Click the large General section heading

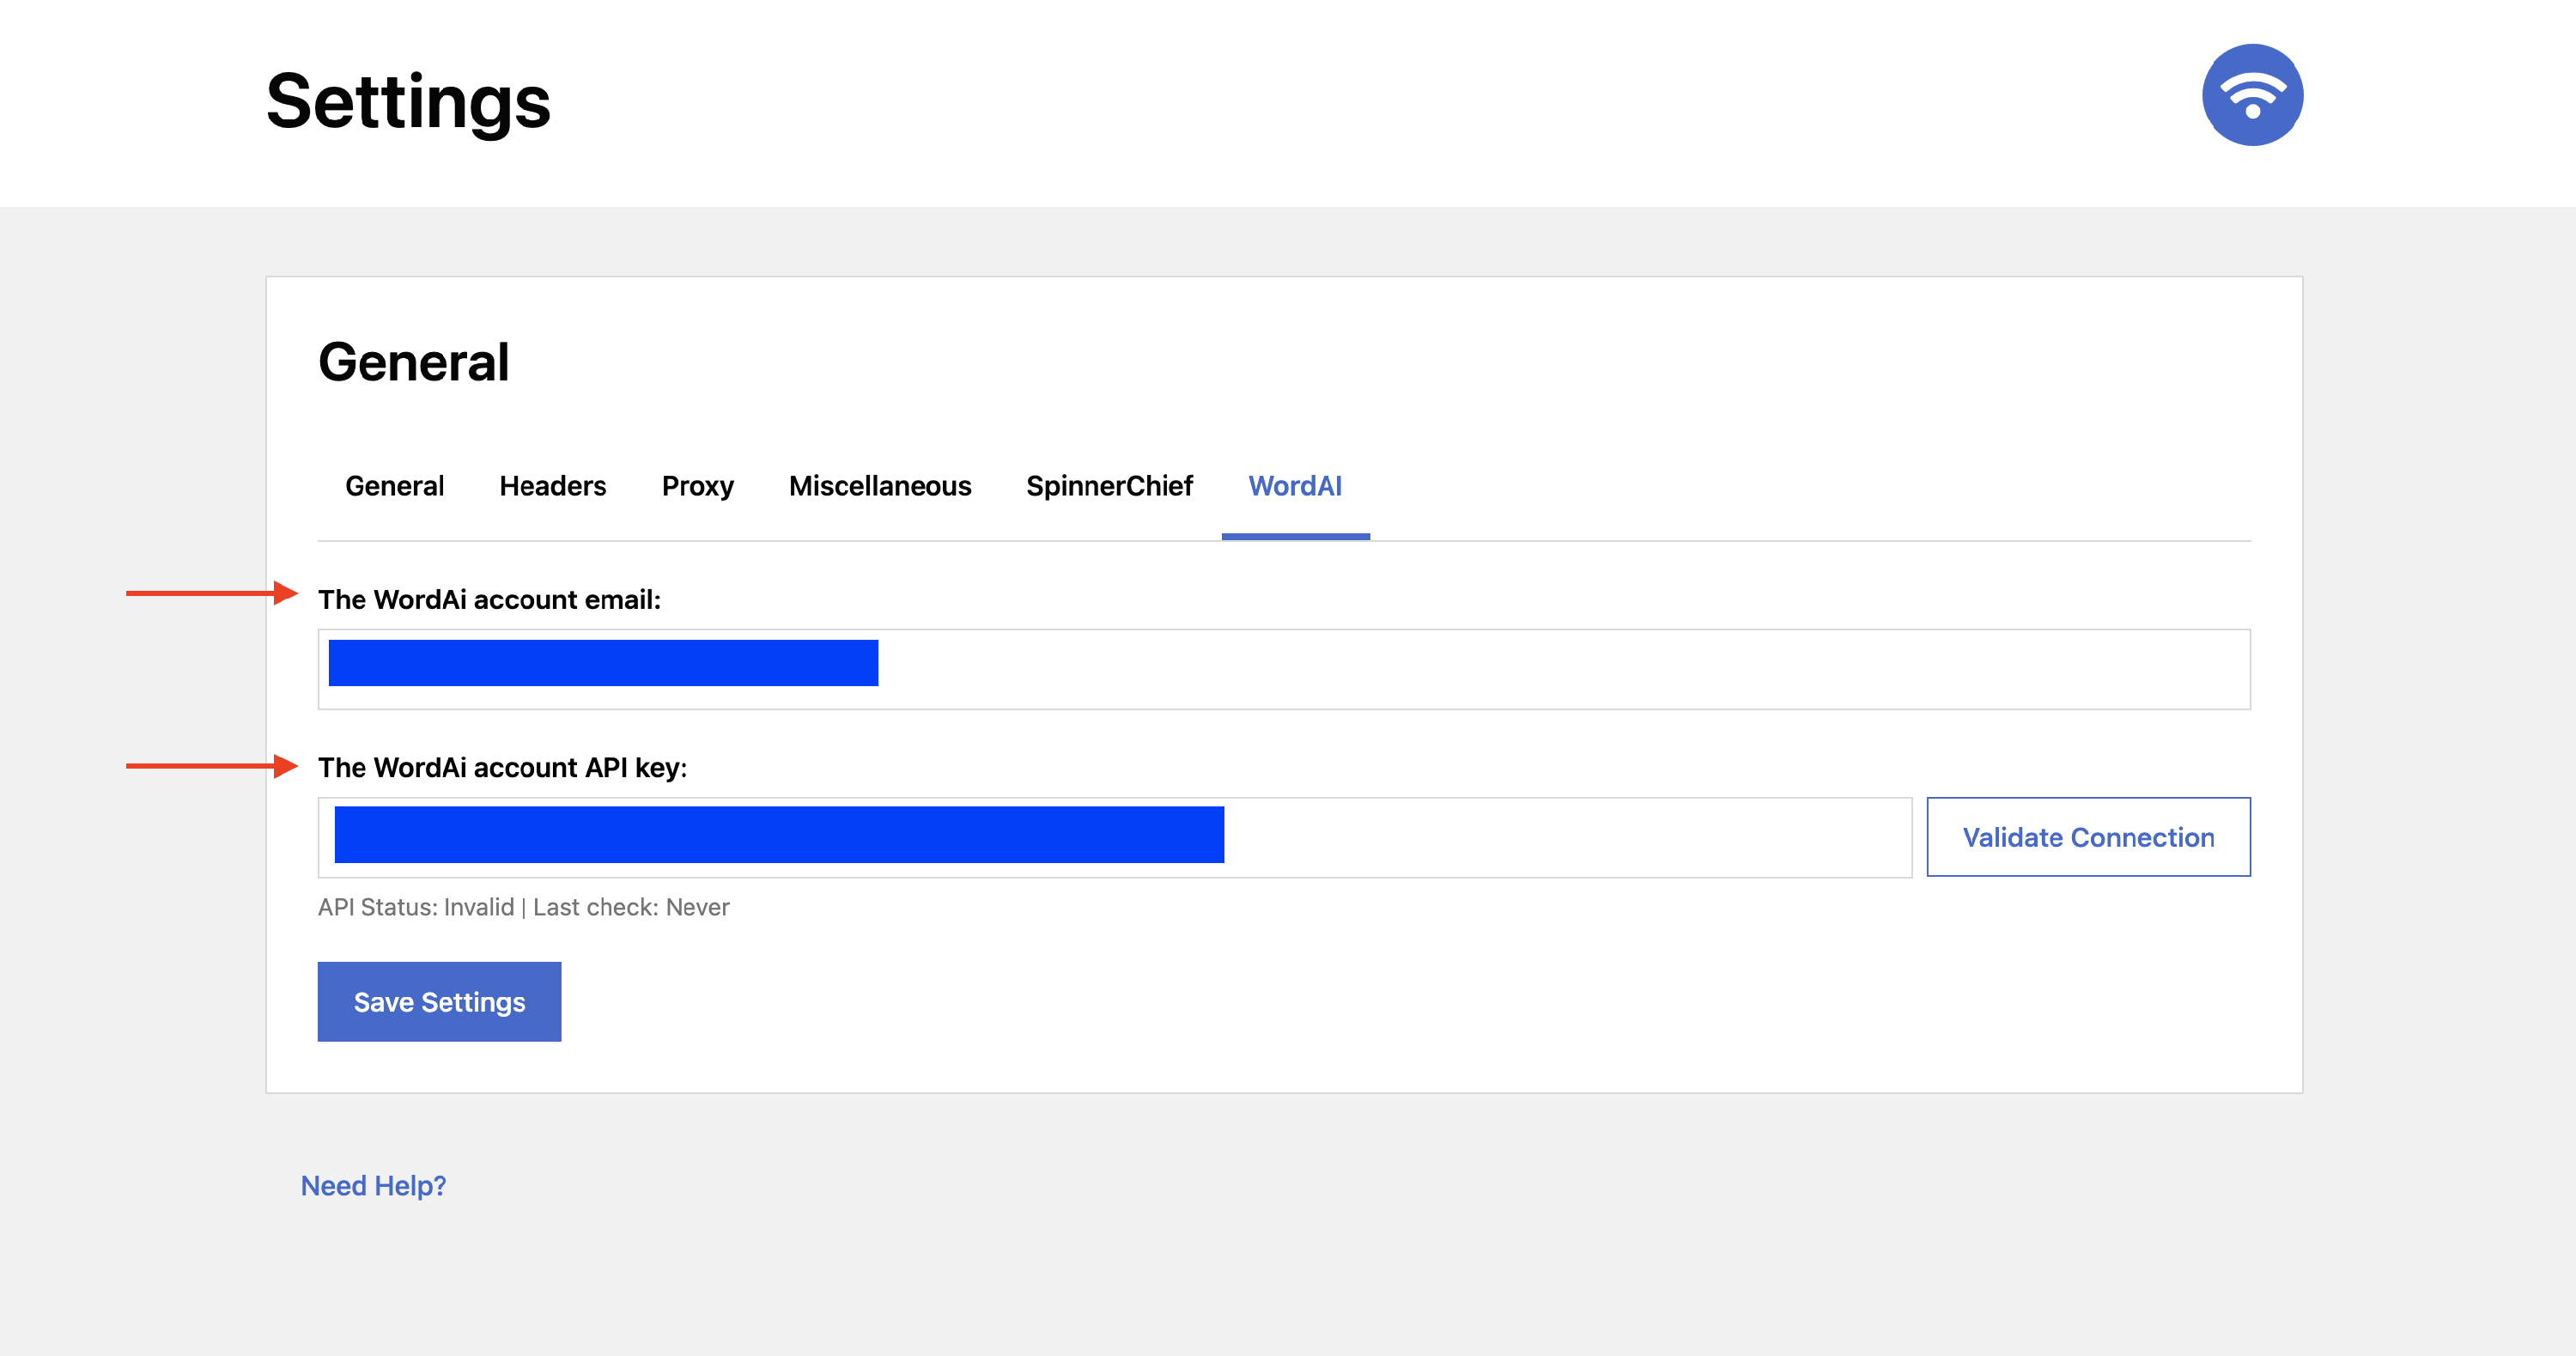[413, 362]
